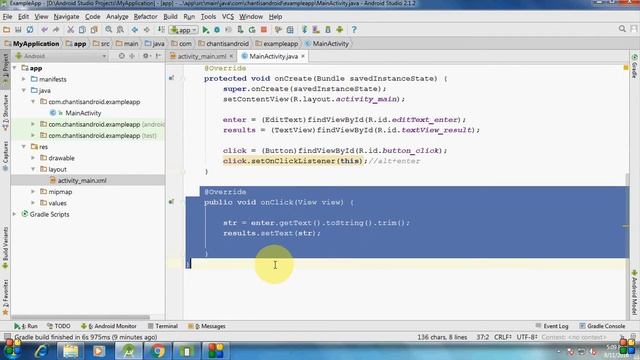This screenshot has width=640, height=360.
Task: Expand the mipmap folder
Action: click(33, 191)
